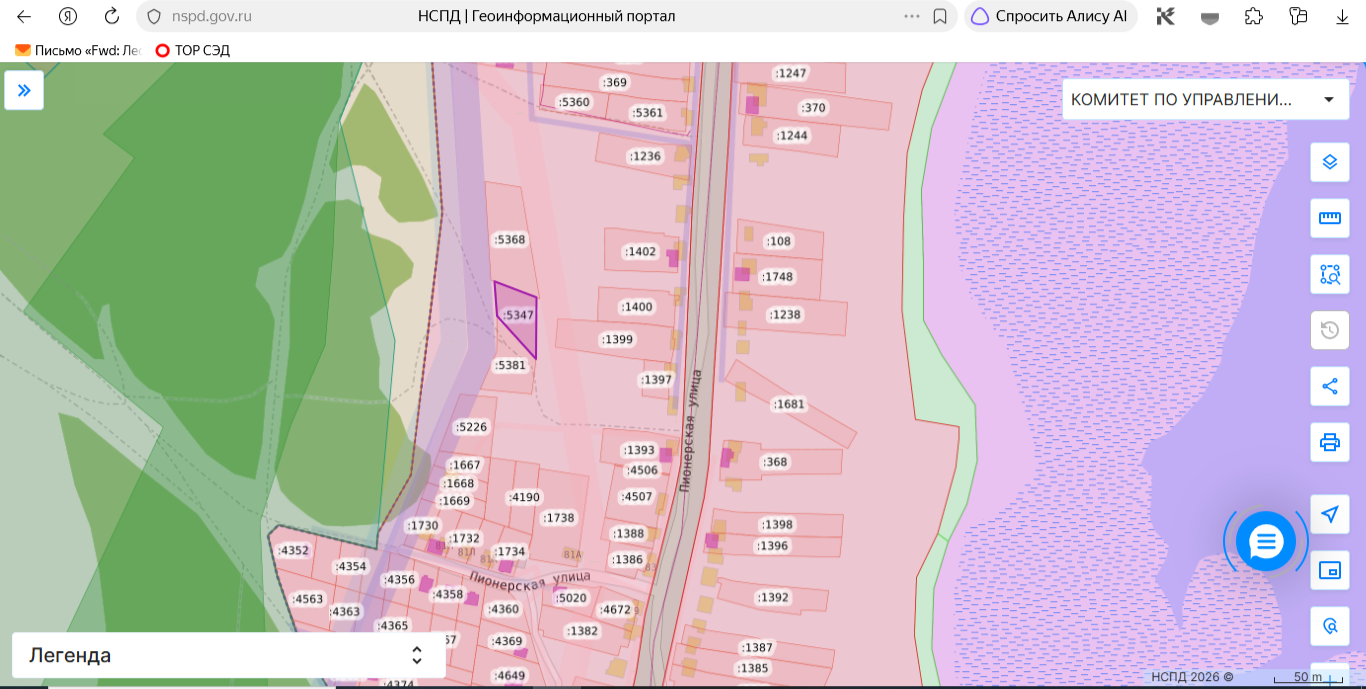Open browser downloads
This screenshot has width=1366, height=689.
[1342, 16]
